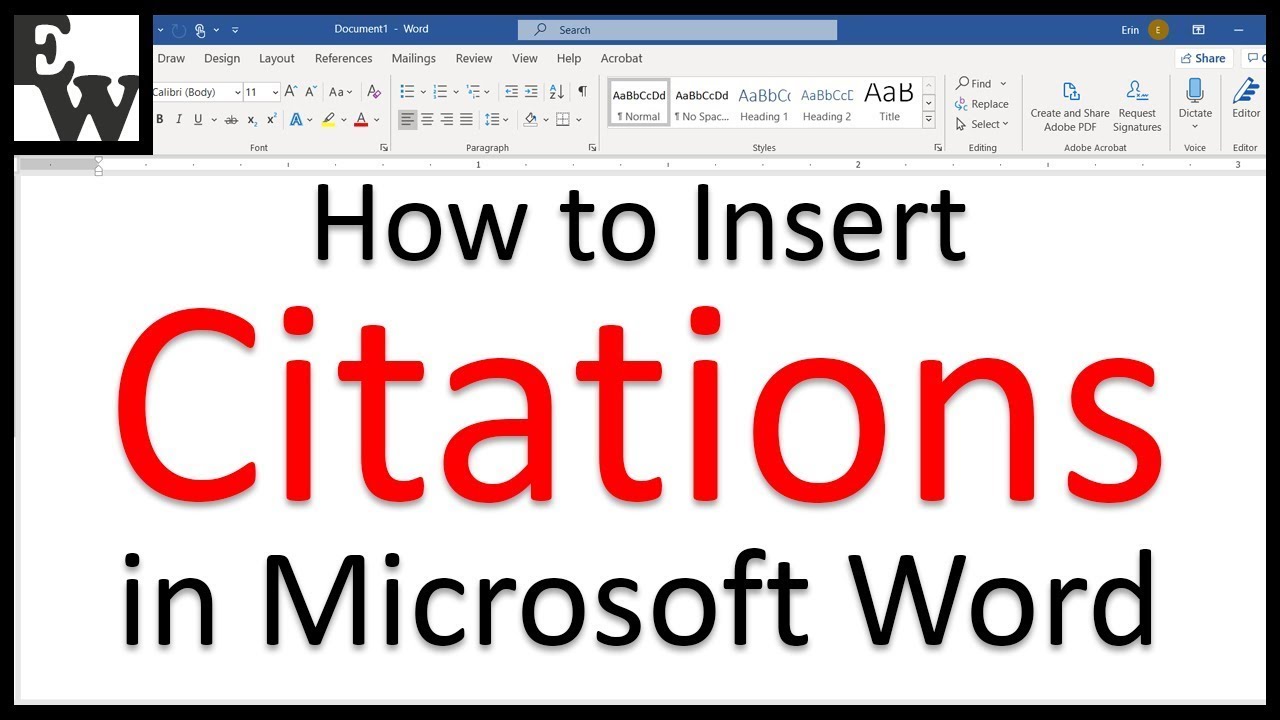Click the Search box in title bar

[677, 30]
